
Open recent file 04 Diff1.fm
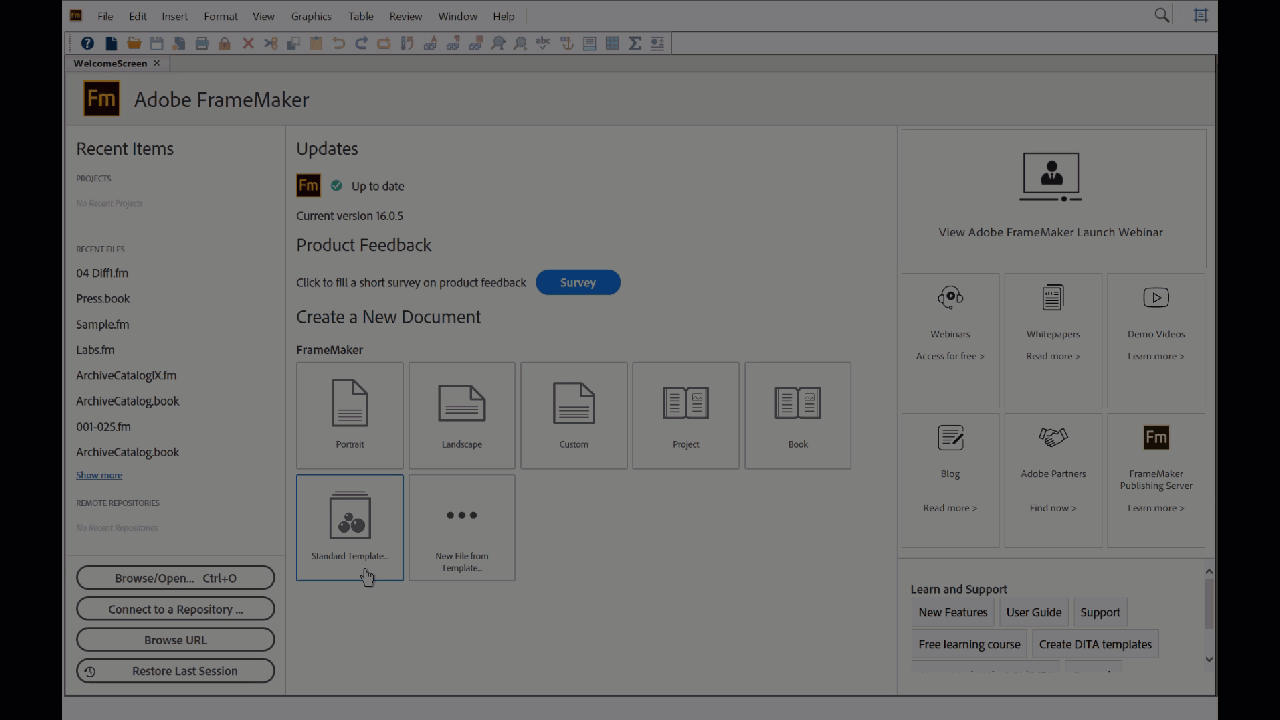coord(102,273)
